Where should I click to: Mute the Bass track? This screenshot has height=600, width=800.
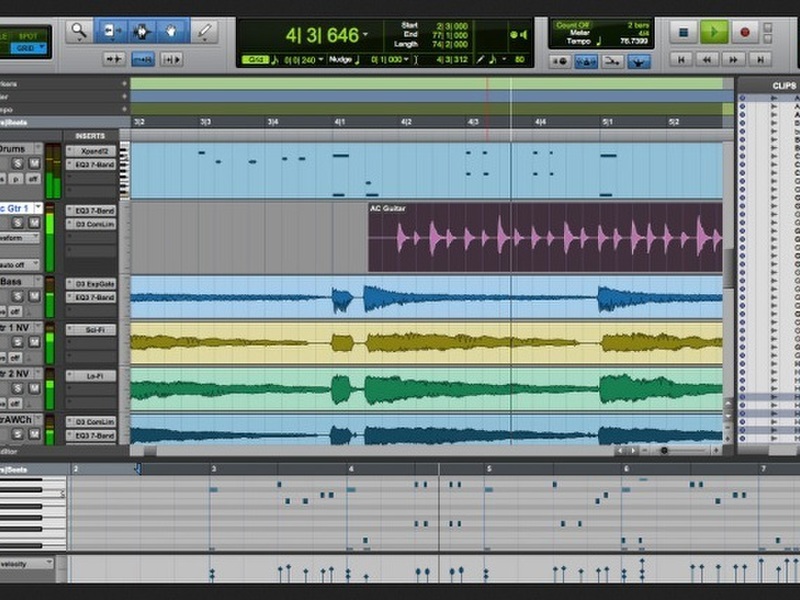(34, 297)
